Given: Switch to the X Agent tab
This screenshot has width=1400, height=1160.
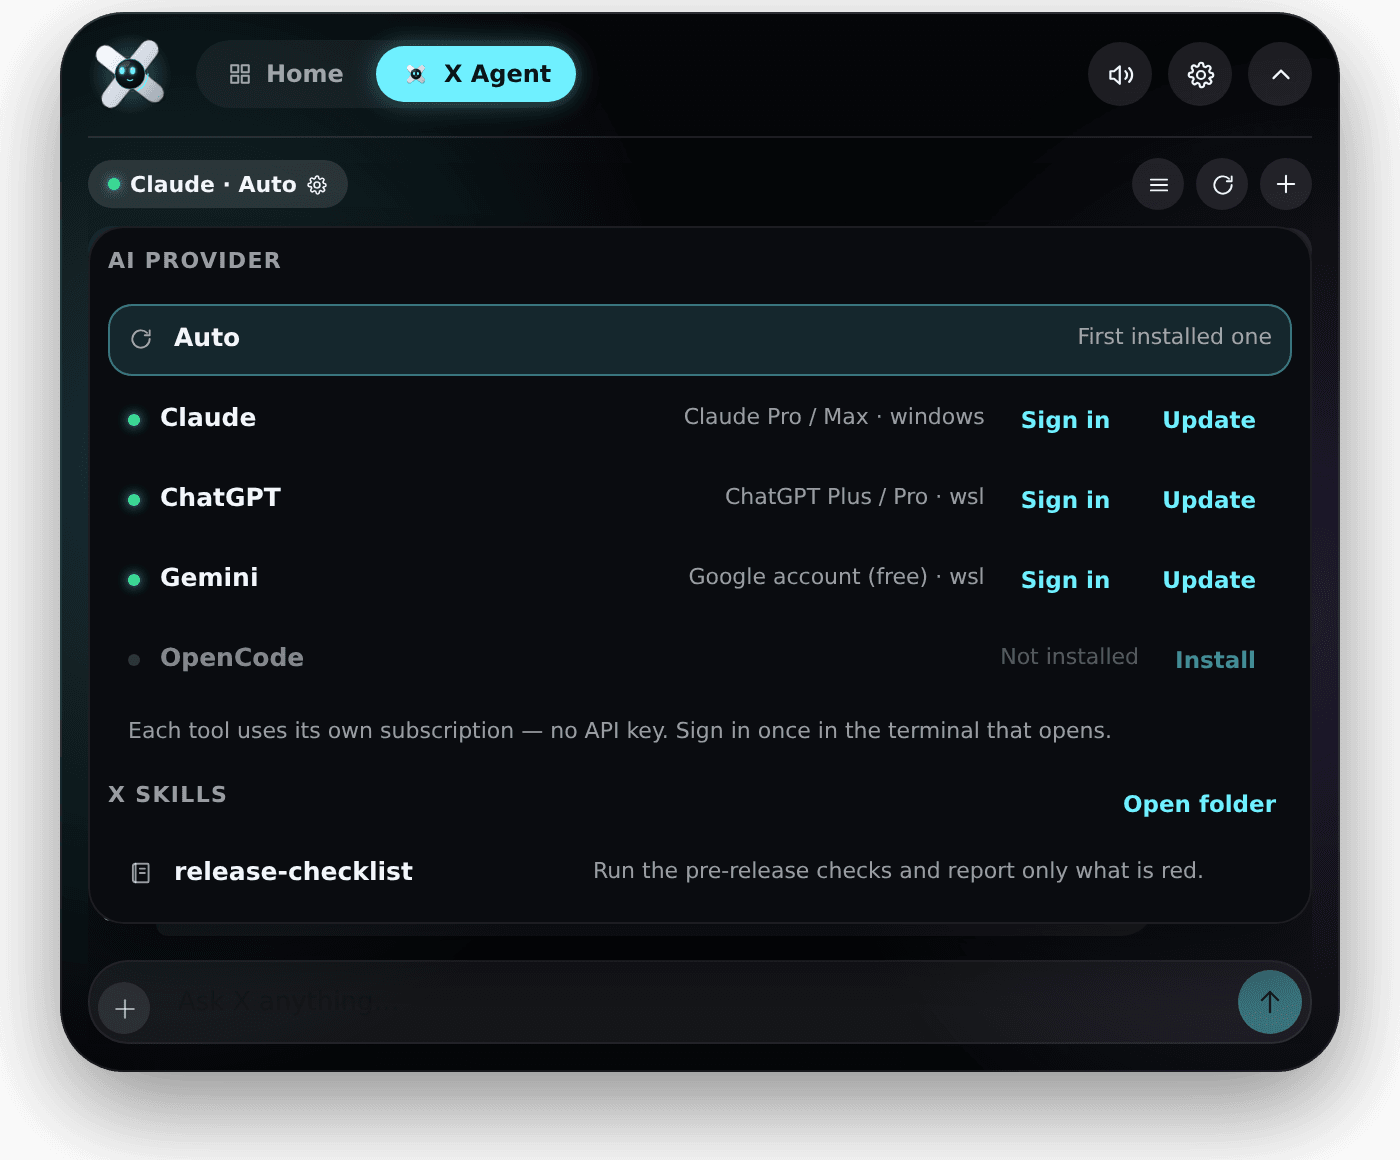Looking at the screenshot, I should coord(476,74).
